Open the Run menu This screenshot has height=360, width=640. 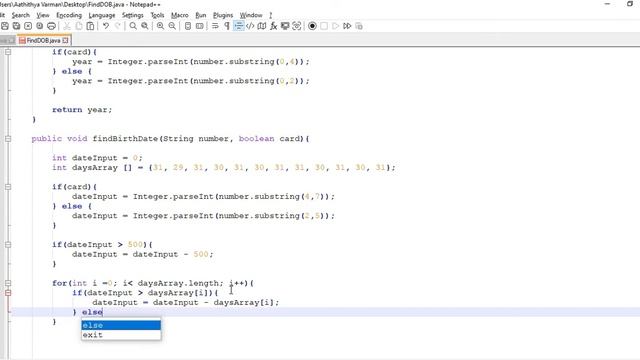201,15
